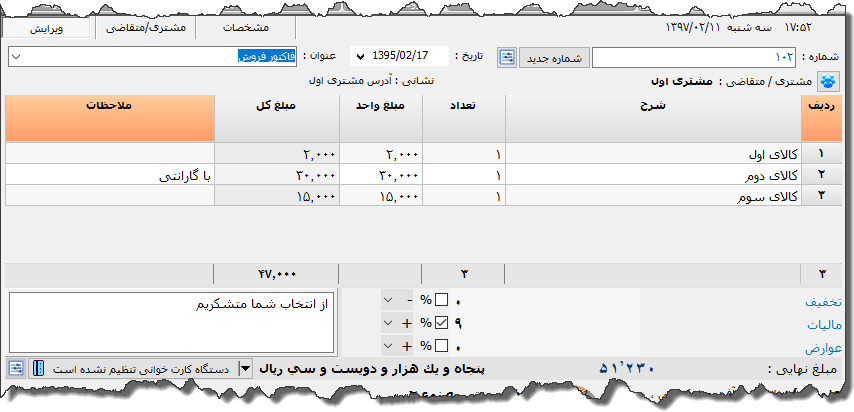Viewport: 854px width, 412px height.
Task: Click the address text آدرس مشتری اول
Action: click(x=349, y=82)
